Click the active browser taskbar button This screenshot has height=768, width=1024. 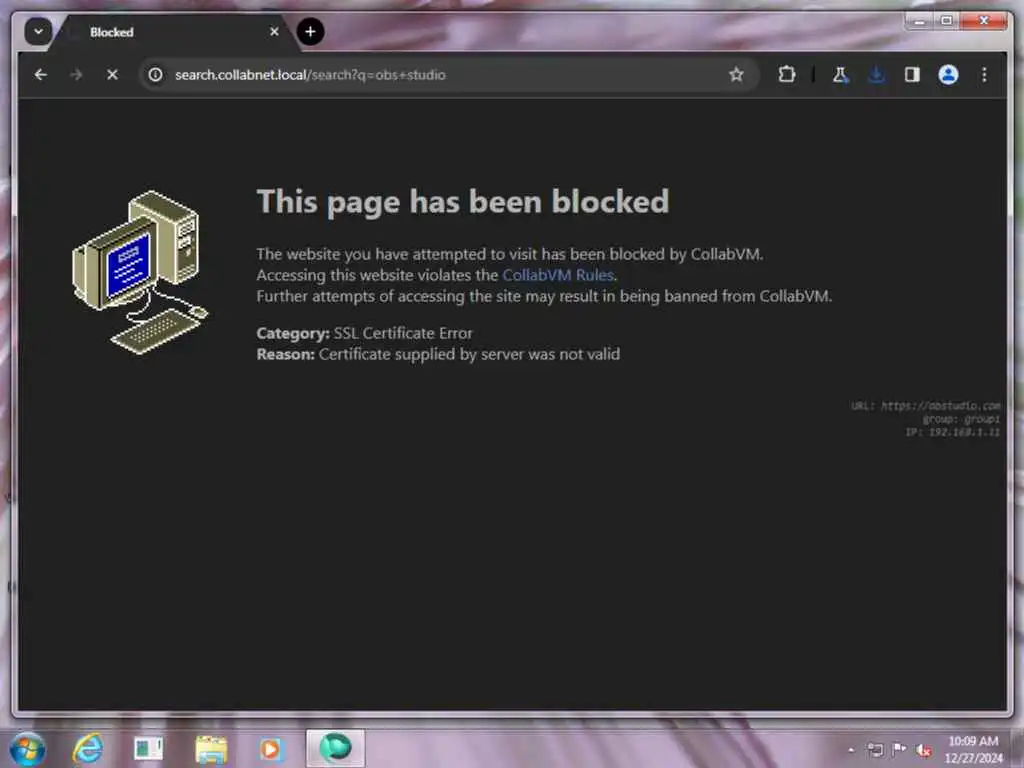click(335, 748)
